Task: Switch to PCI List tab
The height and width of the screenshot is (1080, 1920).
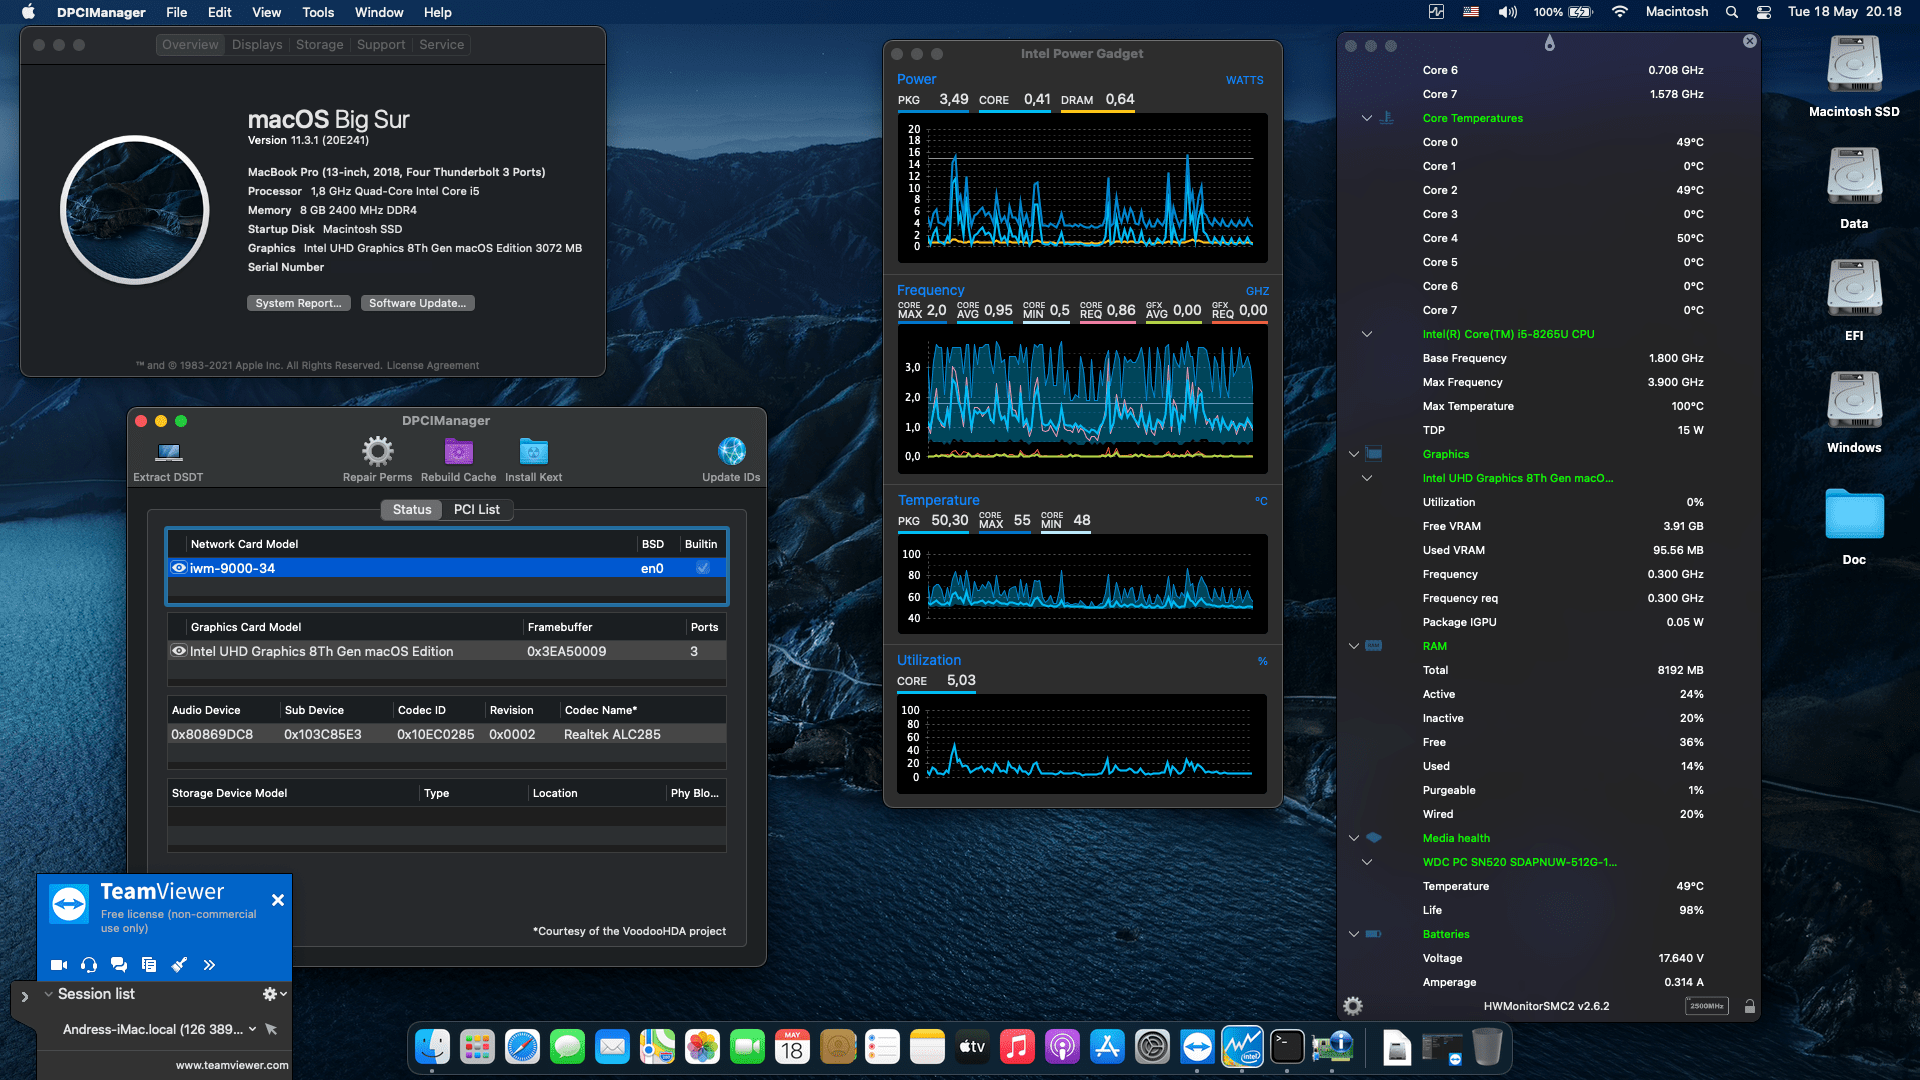Action: 476,509
